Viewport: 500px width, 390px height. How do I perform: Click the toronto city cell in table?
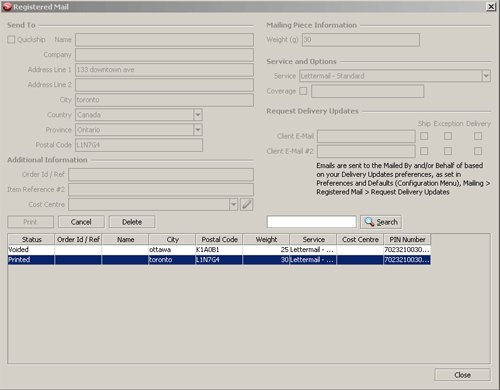pyautogui.click(x=172, y=260)
